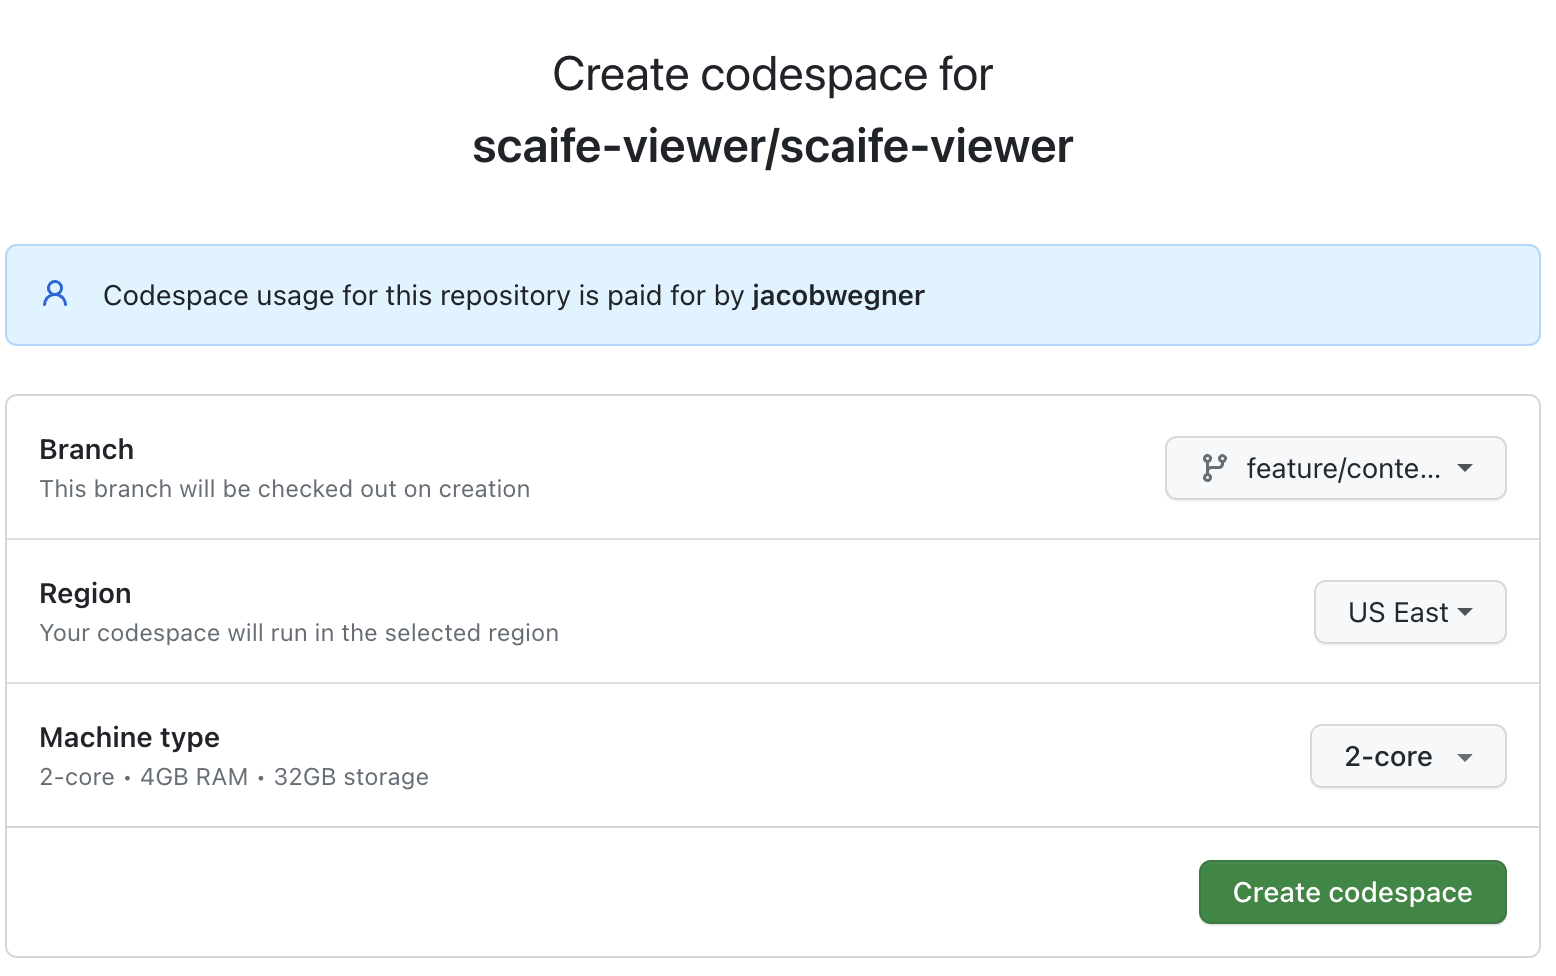Click the 'Create codespace for' title text

point(772,75)
